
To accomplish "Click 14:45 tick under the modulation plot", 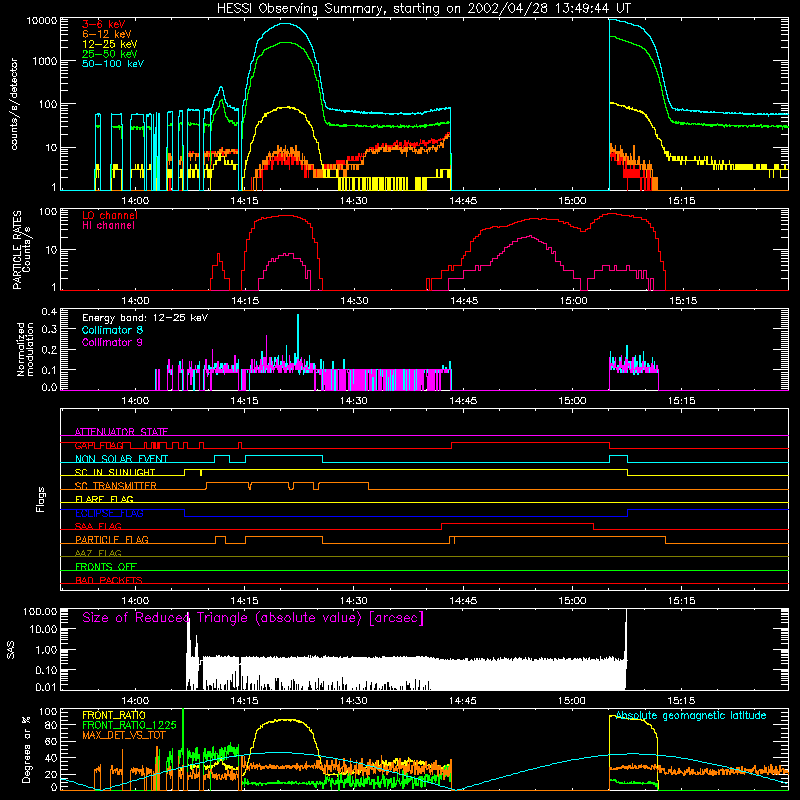I will pyautogui.click(x=463, y=401).
